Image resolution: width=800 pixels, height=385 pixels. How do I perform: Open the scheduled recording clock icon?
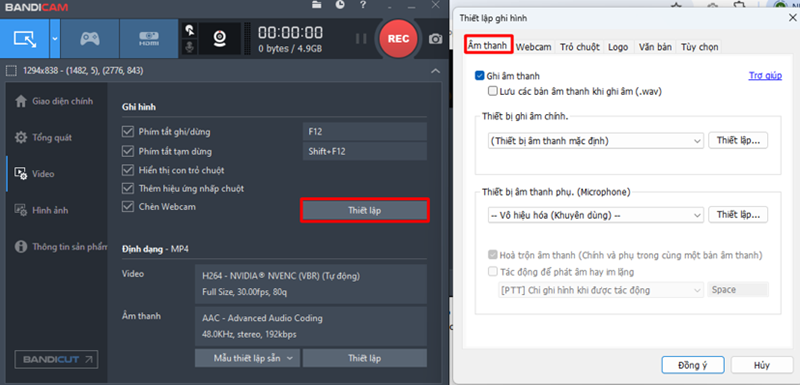point(340,5)
